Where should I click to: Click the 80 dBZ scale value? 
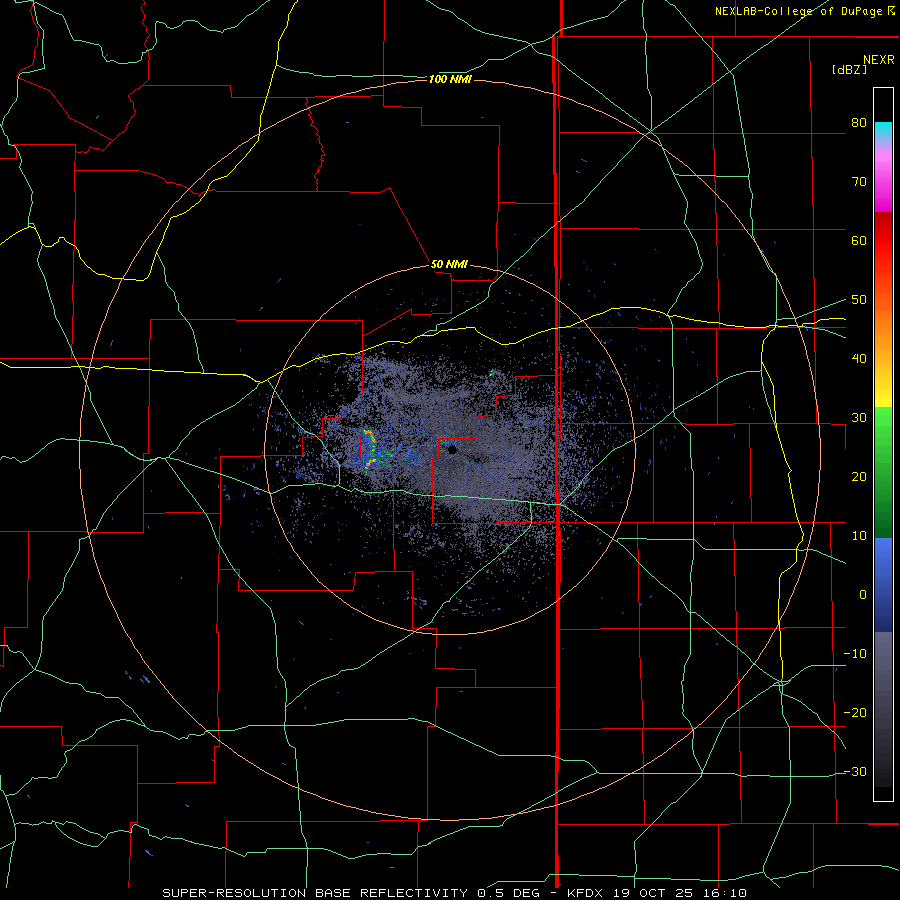pyautogui.click(x=859, y=123)
